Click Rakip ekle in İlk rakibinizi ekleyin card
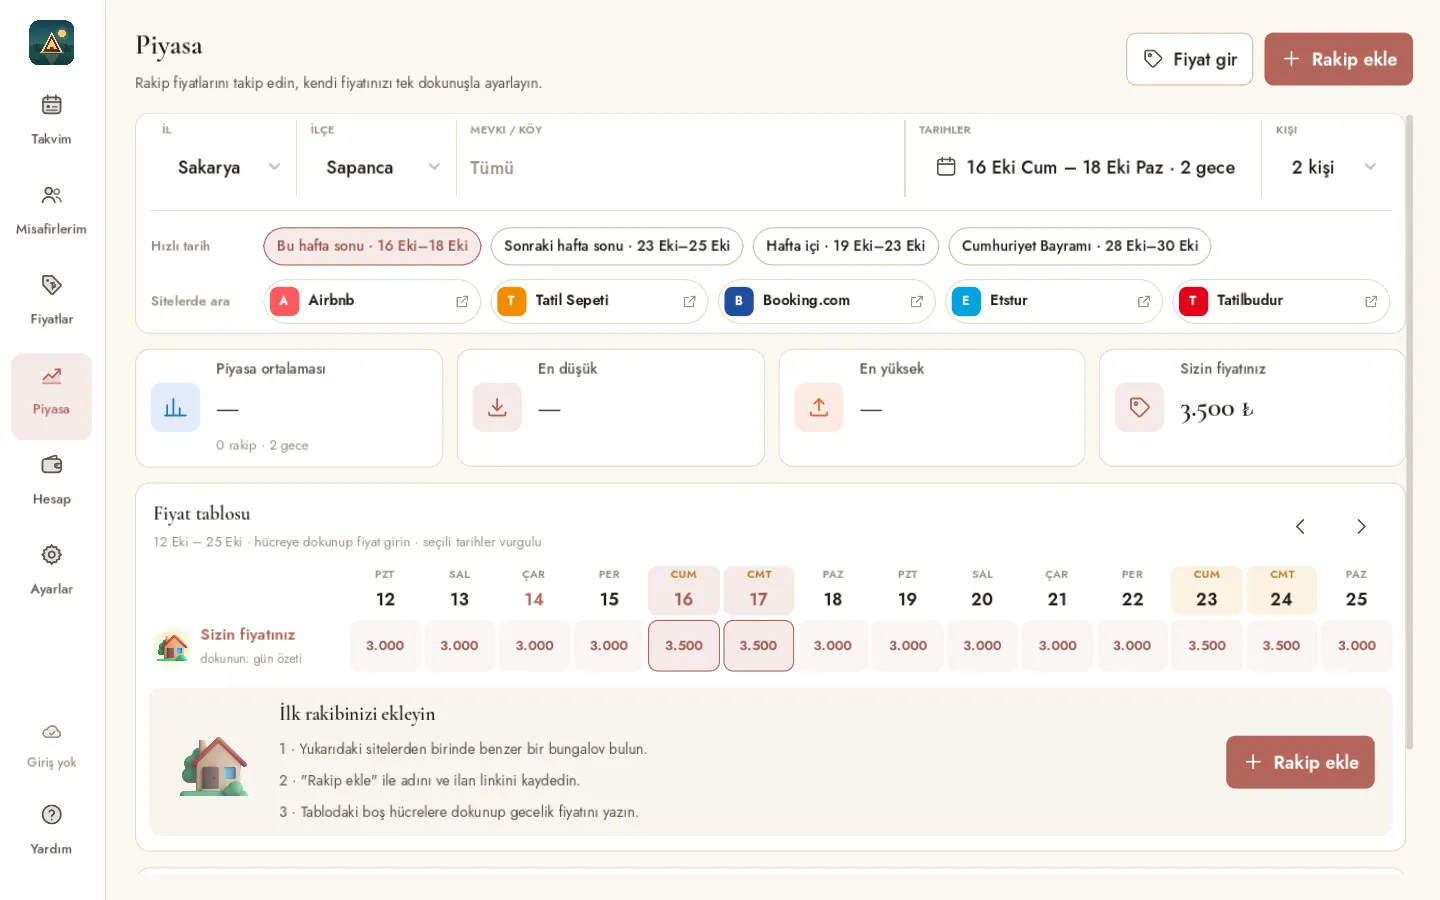Screen dimensions: 1440x900 [x=1300, y=762]
